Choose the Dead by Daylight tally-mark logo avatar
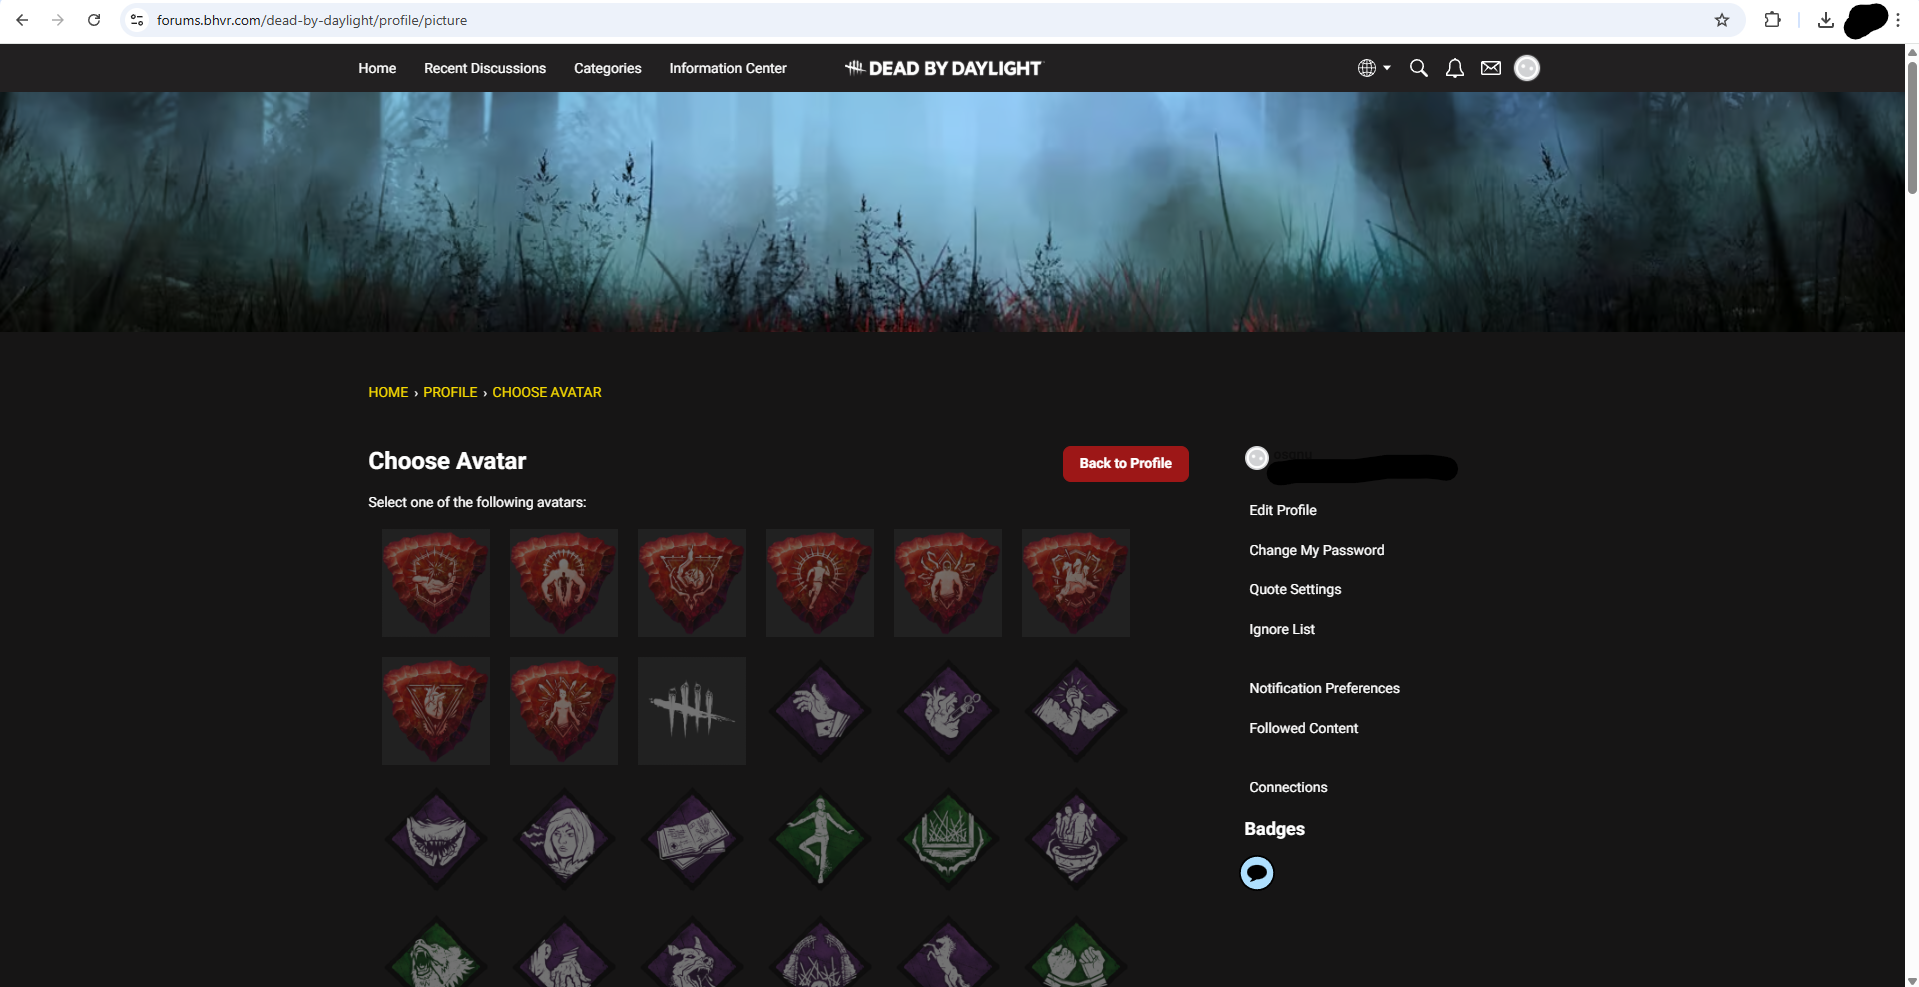1919x987 pixels. (x=692, y=711)
